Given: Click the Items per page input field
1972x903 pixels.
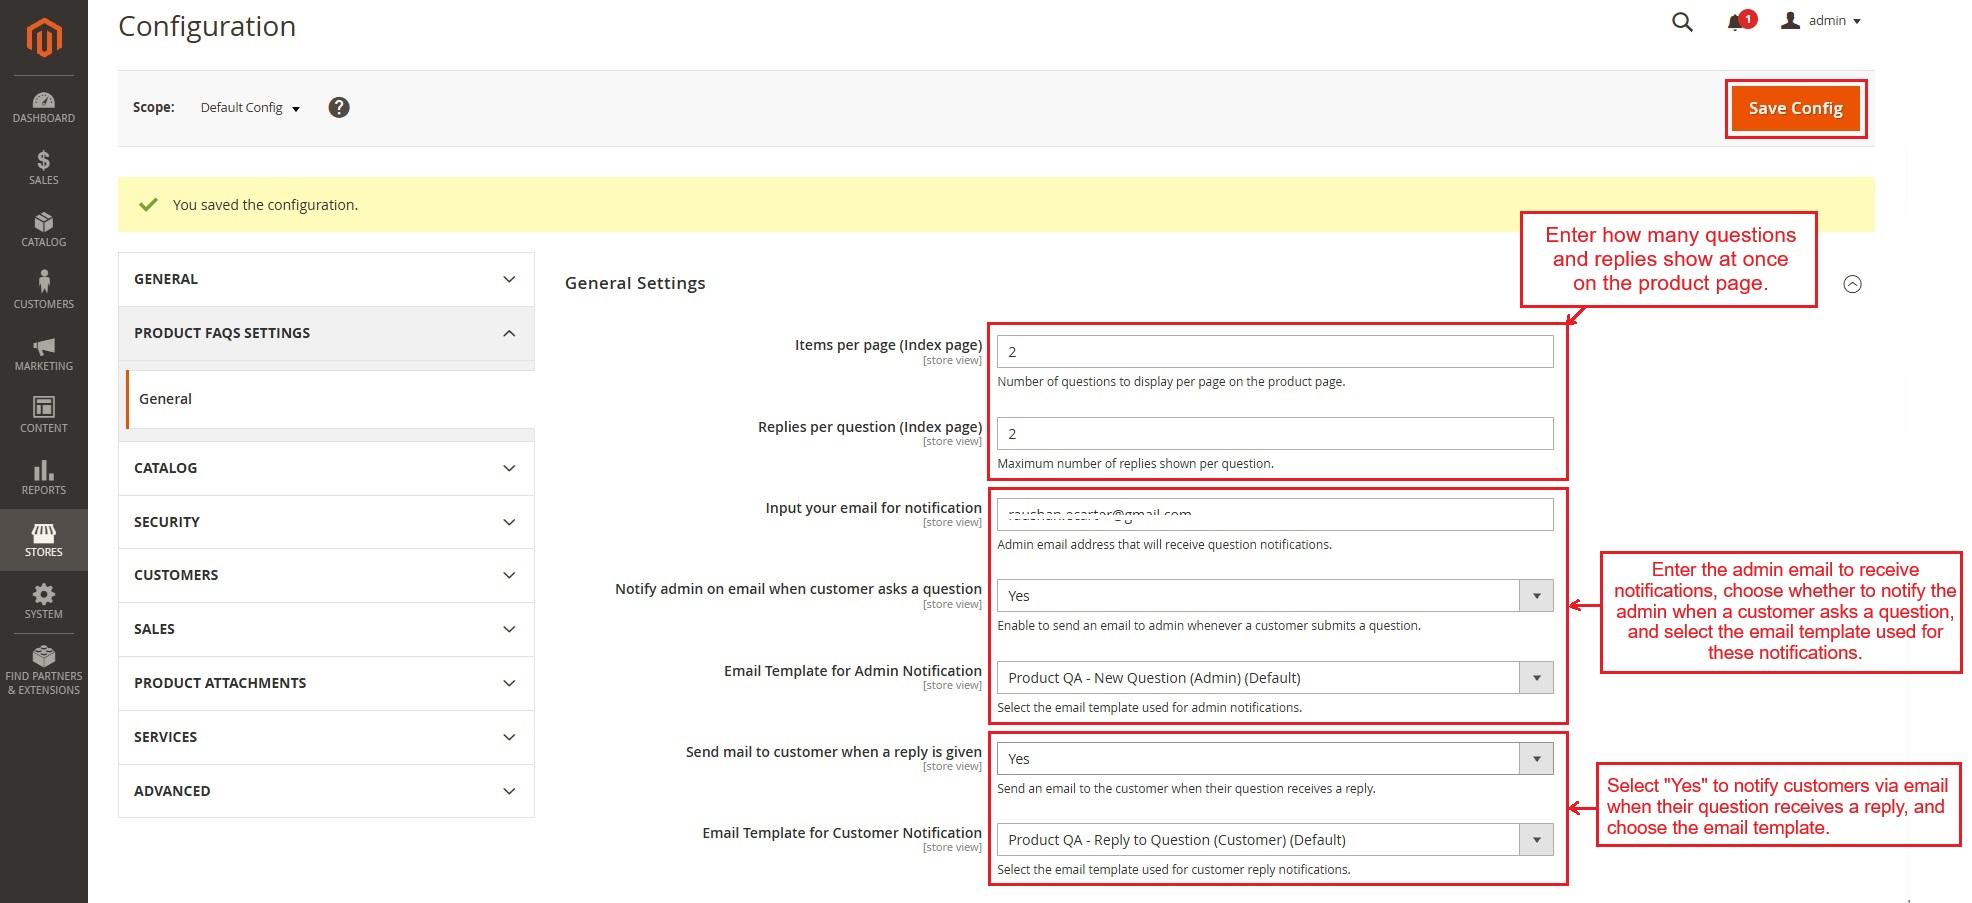Looking at the screenshot, I should (x=1274, y=352).
